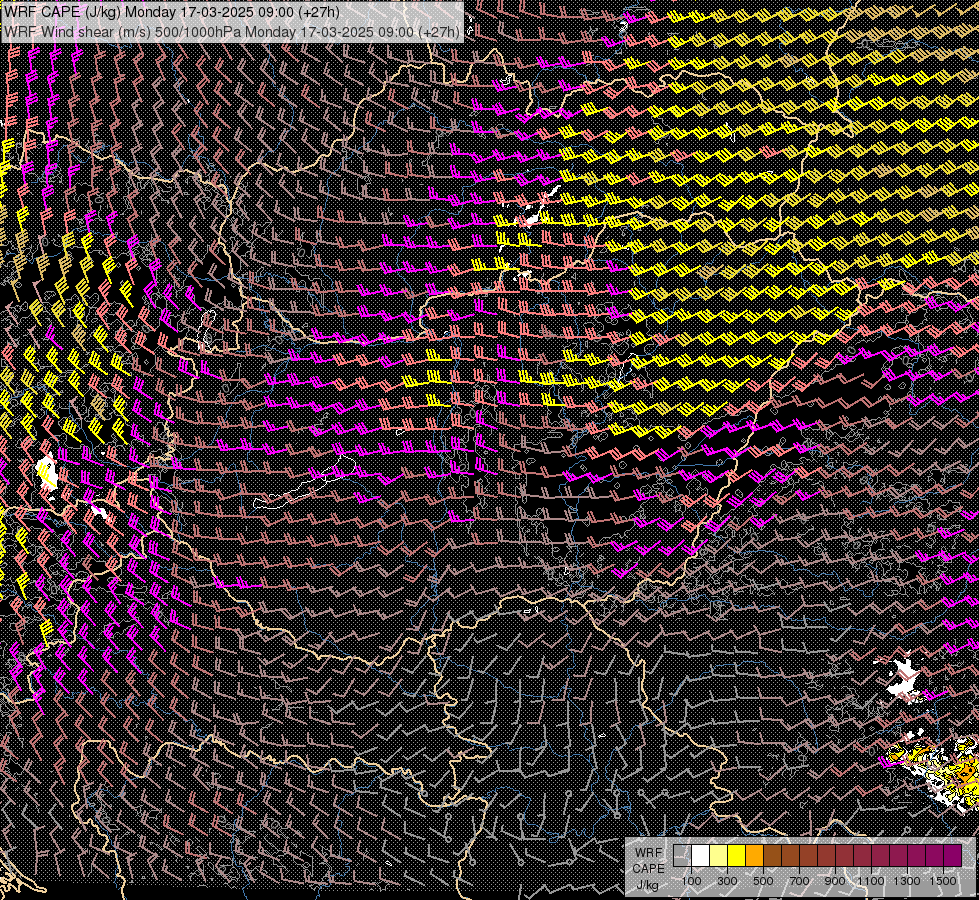Click the WRF Wind shear 500/1000hPa title line
This screenshot has width=979, height=900.
click(x=232, y=31)
